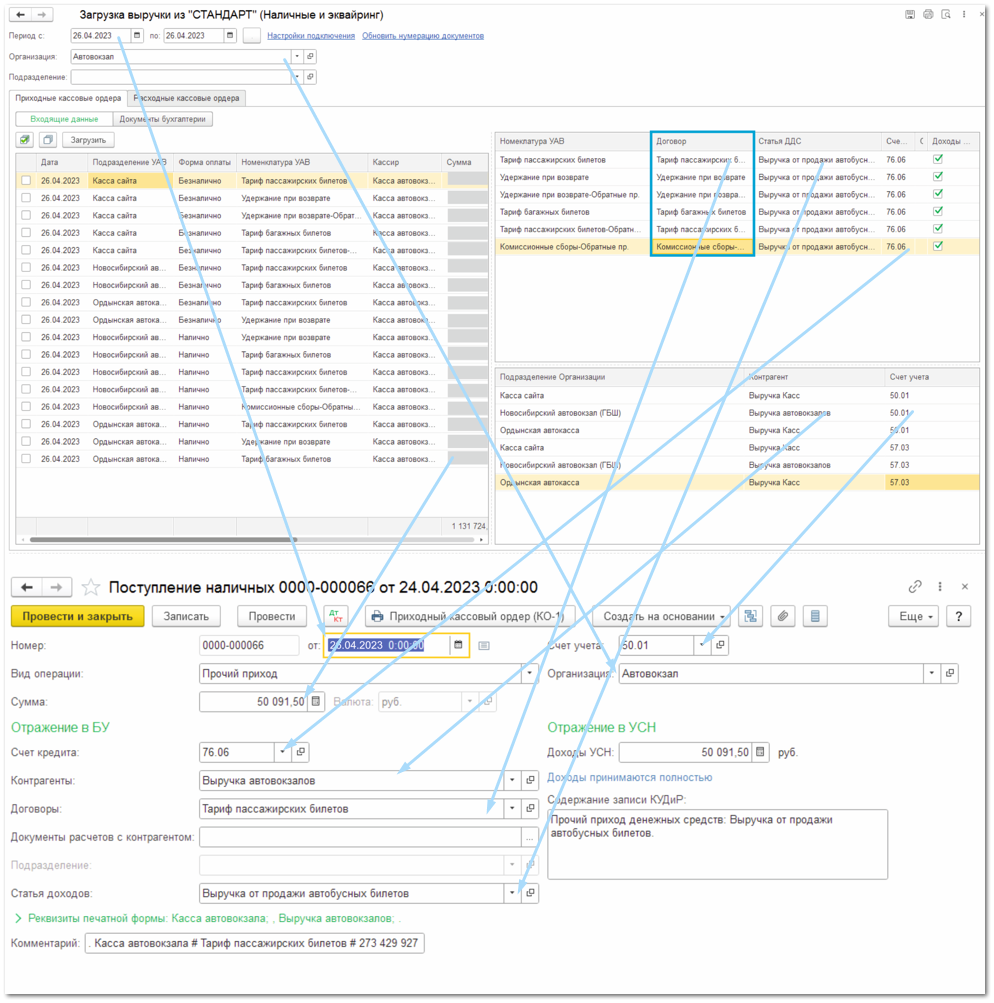Image resolution: width=994 pixels, height=1003 pixels.
Task: Open the Настройки подключения link
Action: click(311, 36)
